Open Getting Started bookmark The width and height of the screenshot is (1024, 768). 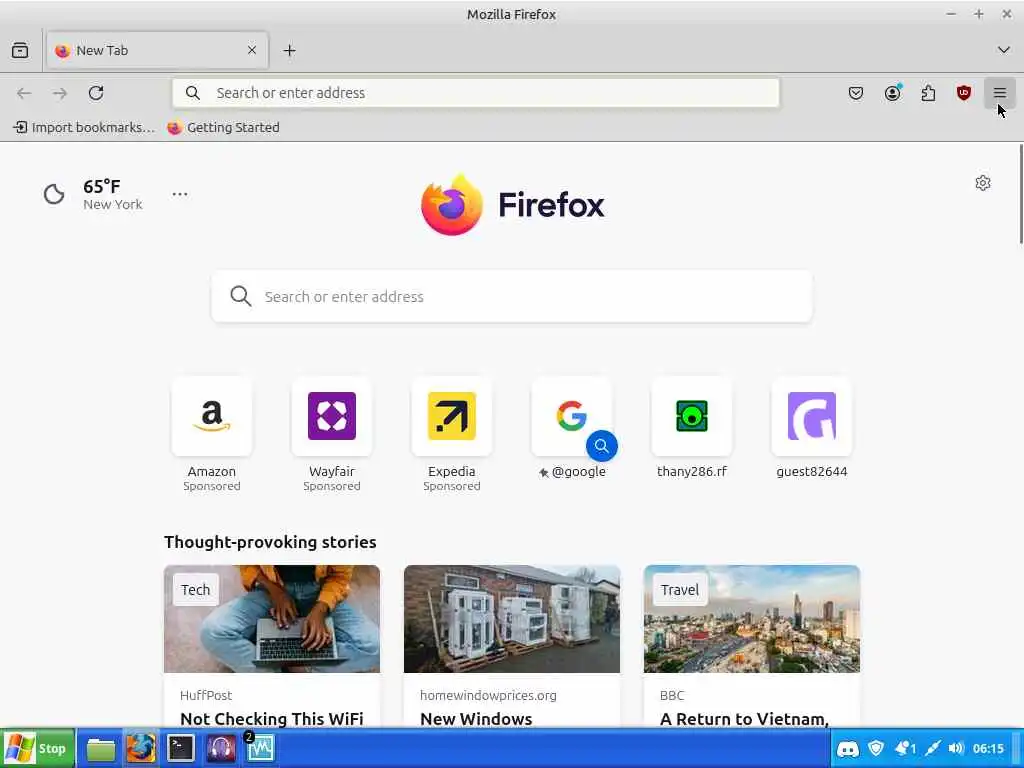(223, 127)
